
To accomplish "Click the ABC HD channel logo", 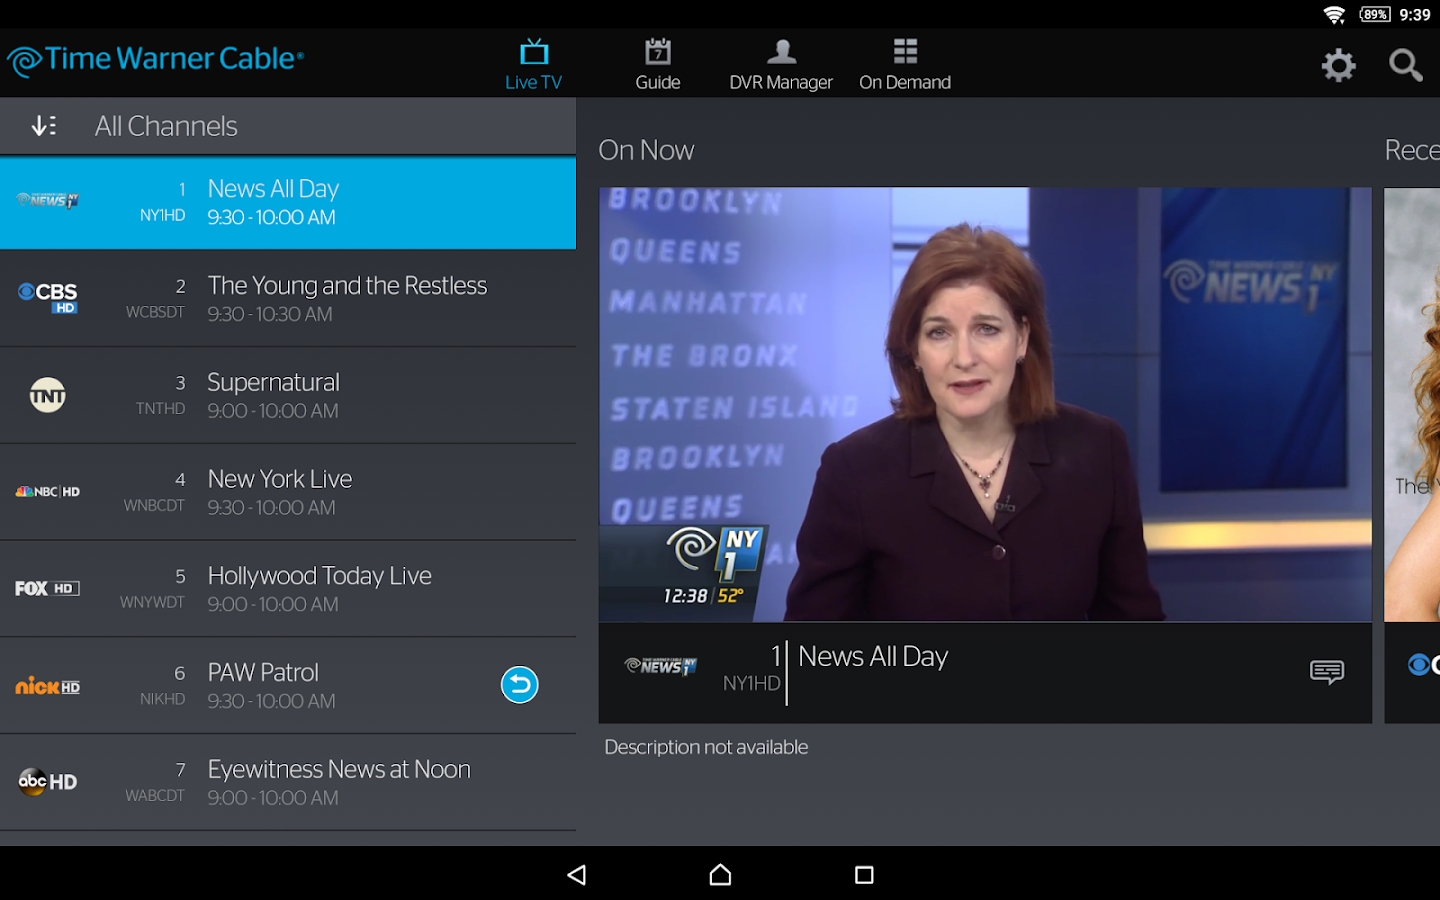I will (47, 782).
